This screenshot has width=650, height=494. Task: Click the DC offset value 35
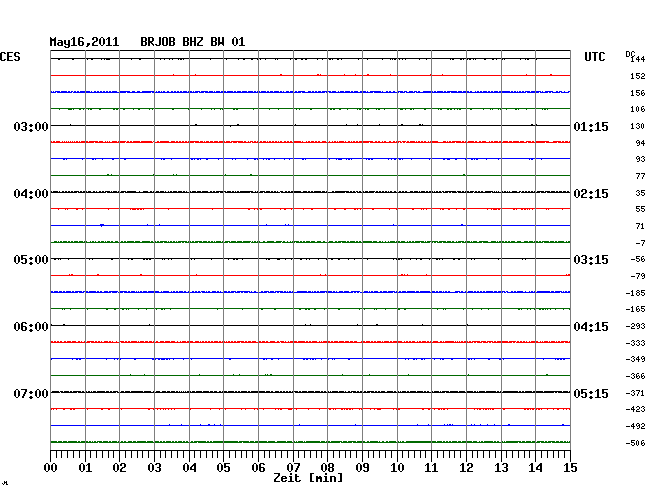point(640,193)
